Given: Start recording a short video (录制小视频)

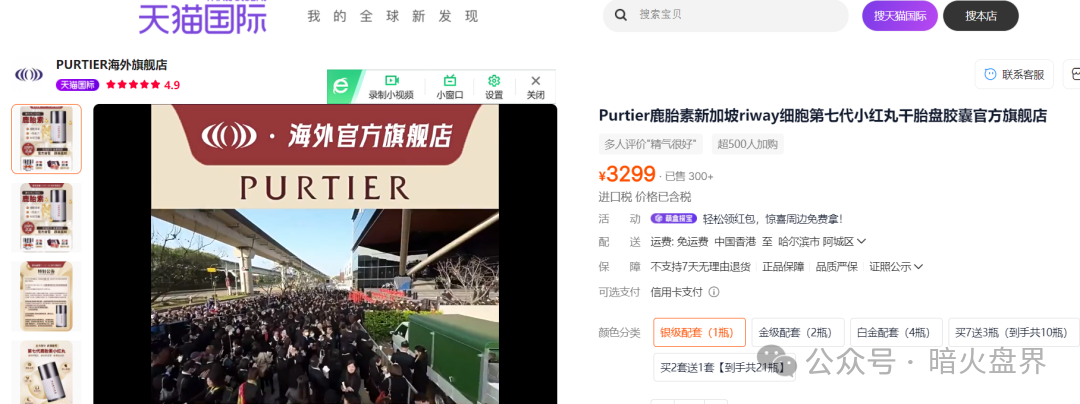Looking at the screenshot, I should tap(391, 86).
